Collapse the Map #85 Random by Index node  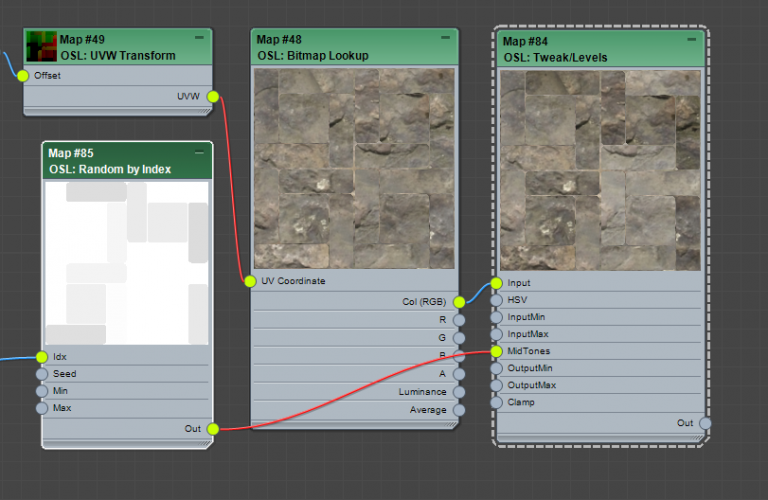click(x=198, y=152)
